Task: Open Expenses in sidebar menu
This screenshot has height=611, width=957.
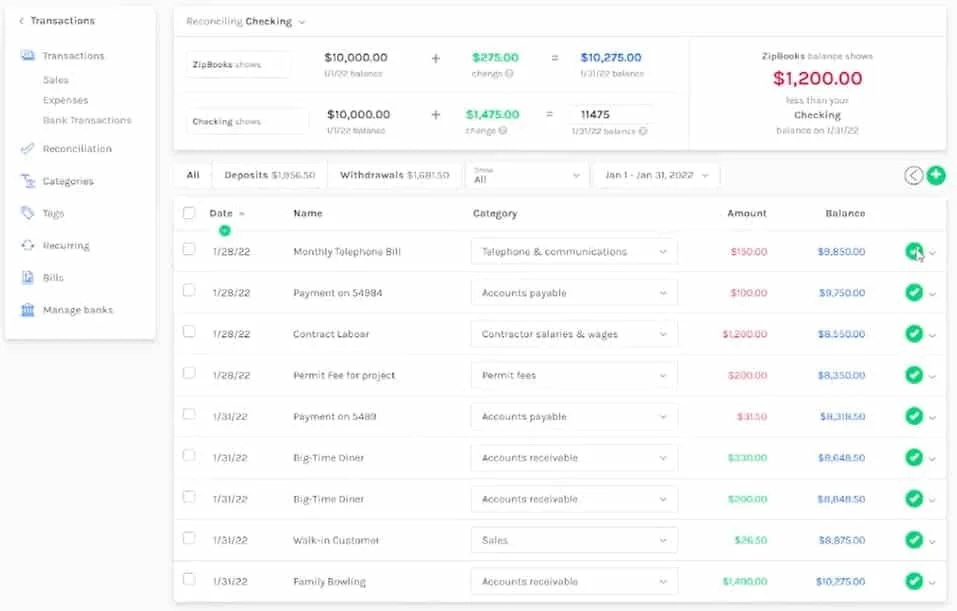Action: coord(65,100)
